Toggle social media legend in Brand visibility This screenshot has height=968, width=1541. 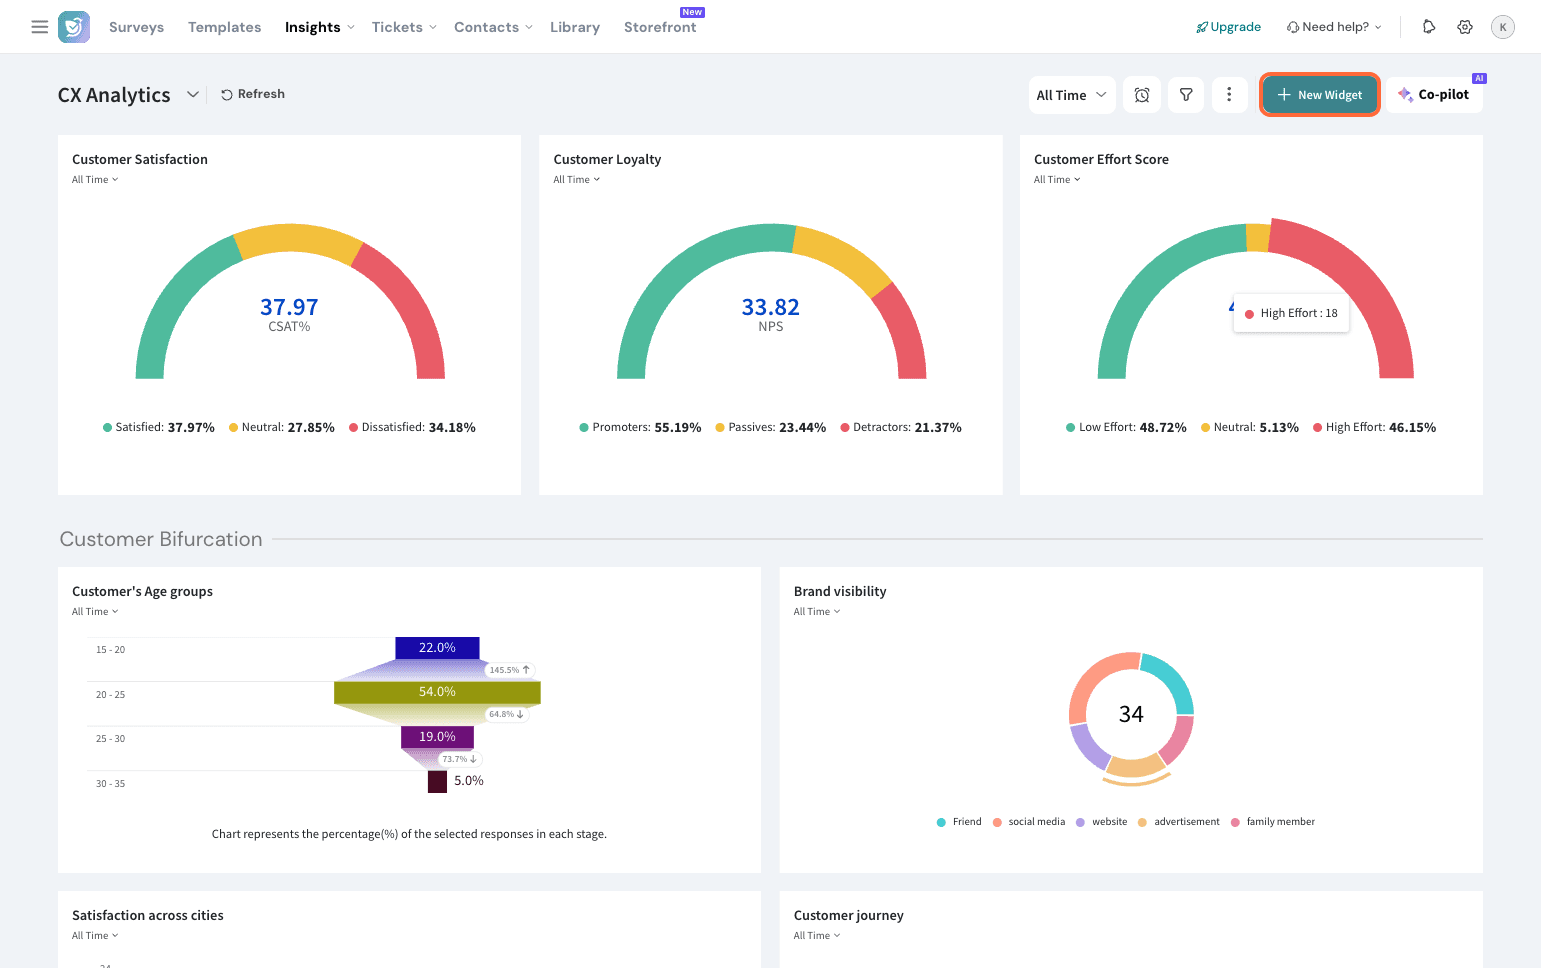tap(1029, 822)
